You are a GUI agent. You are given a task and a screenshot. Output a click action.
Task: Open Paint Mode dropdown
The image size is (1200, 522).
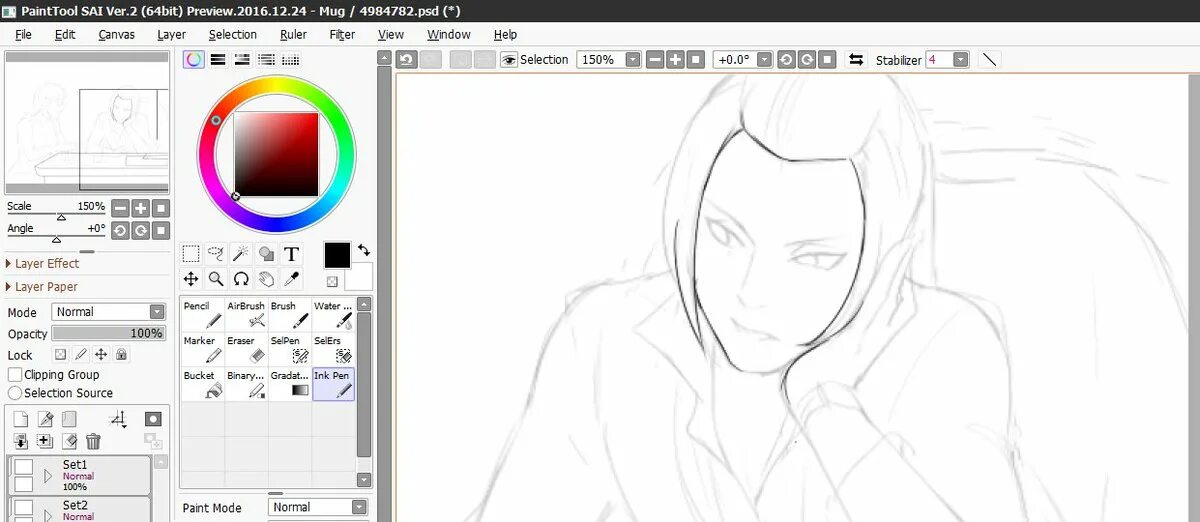pos(318,507)
